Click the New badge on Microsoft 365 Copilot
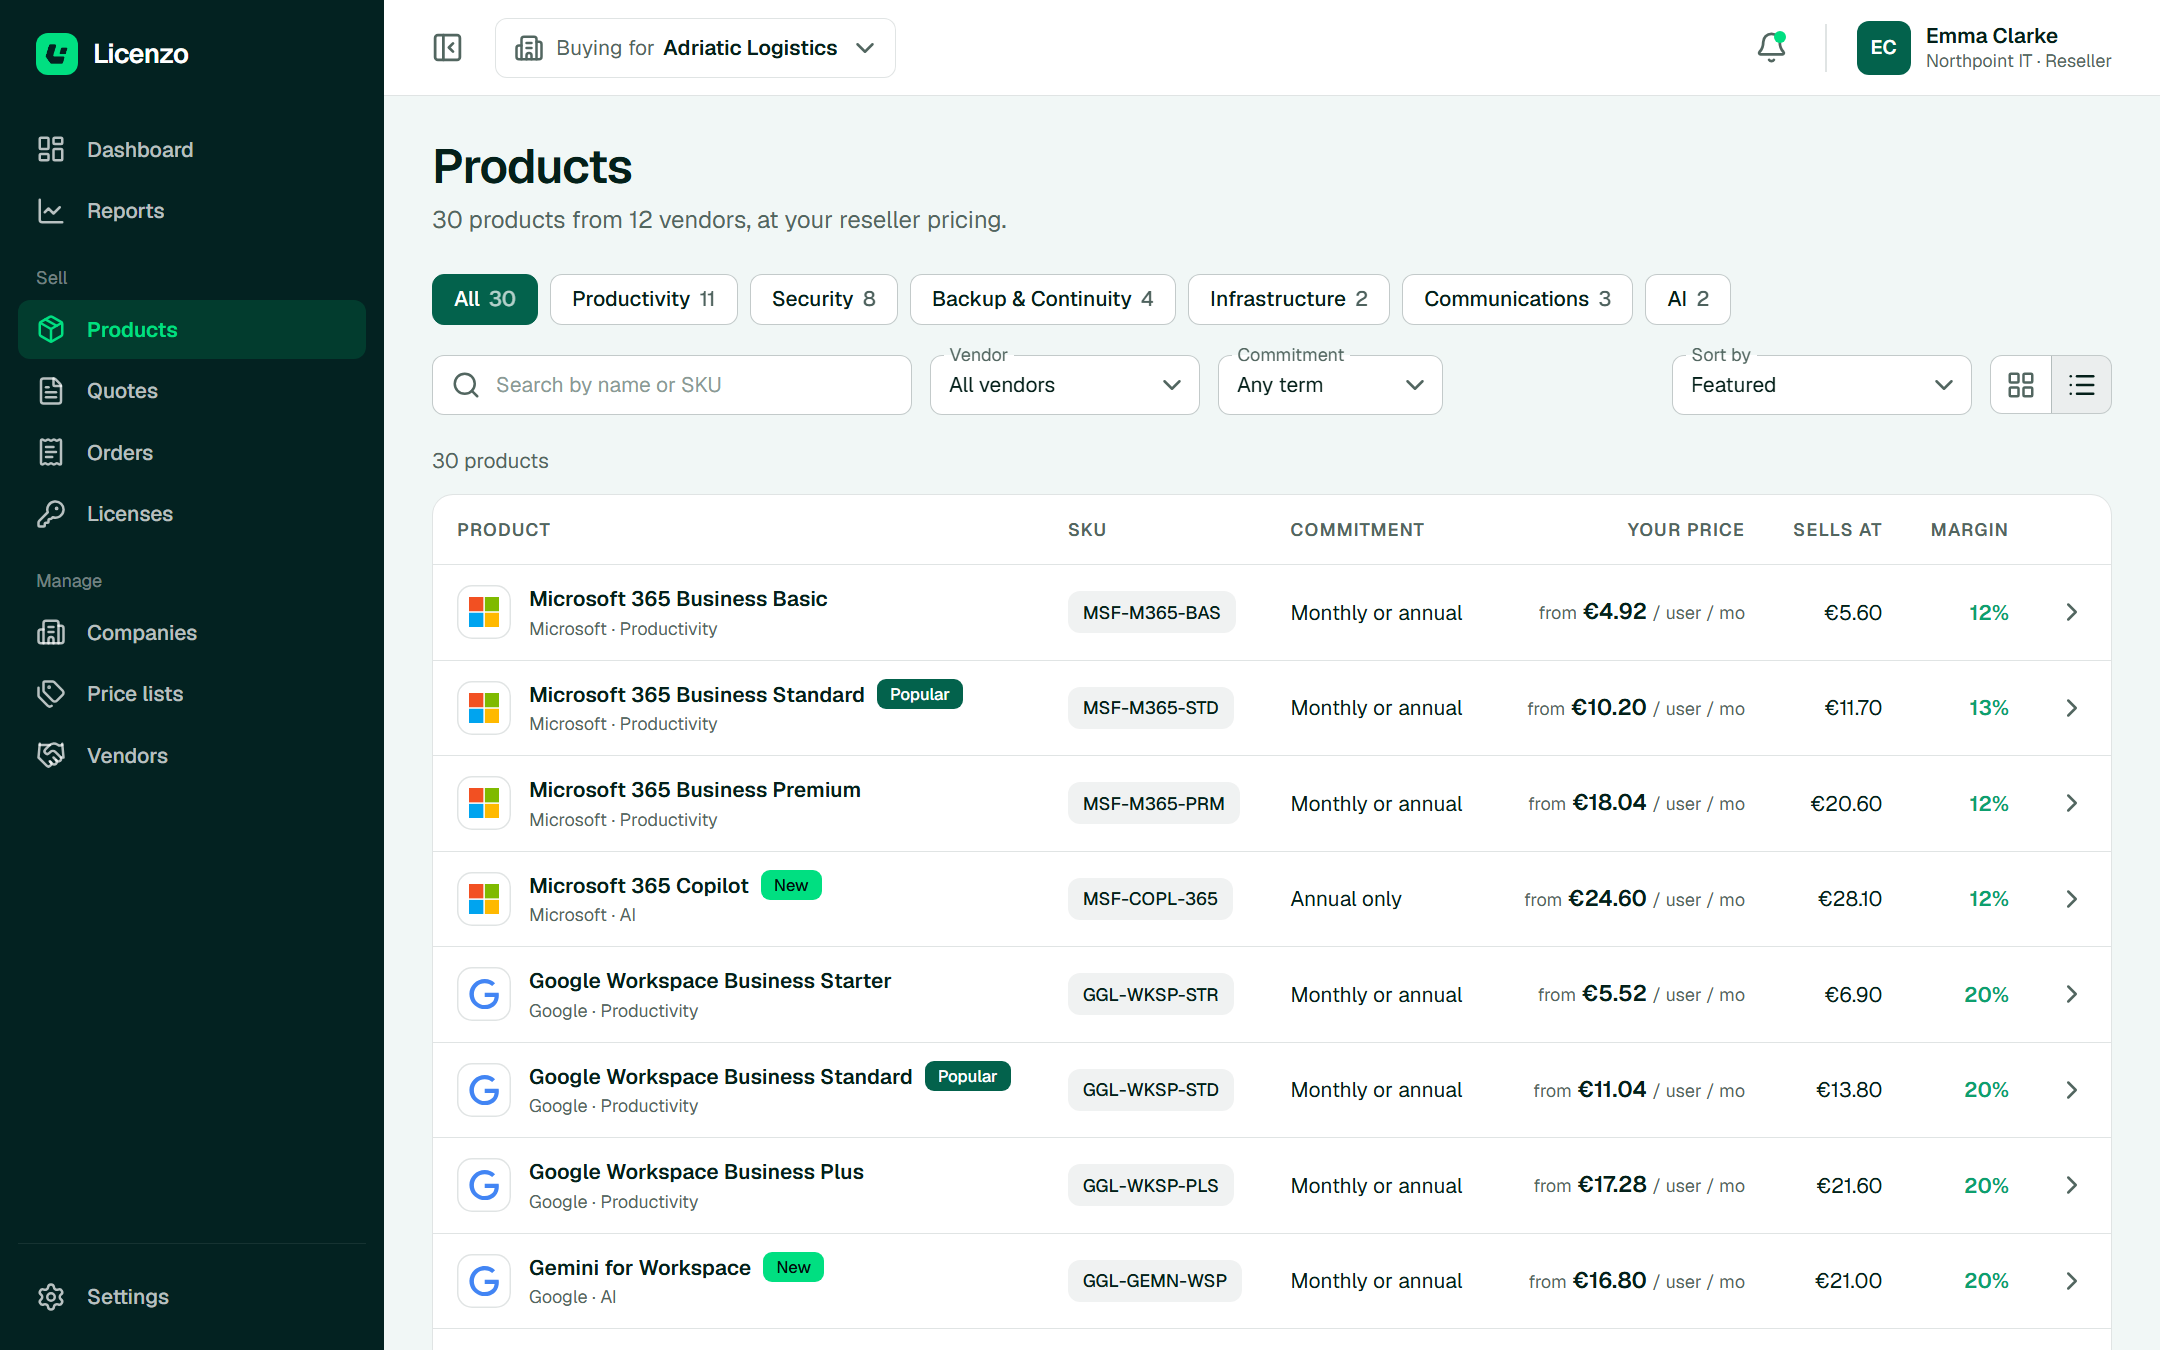This screenshot has width=2160, height=1350. [x=791, y=886]
